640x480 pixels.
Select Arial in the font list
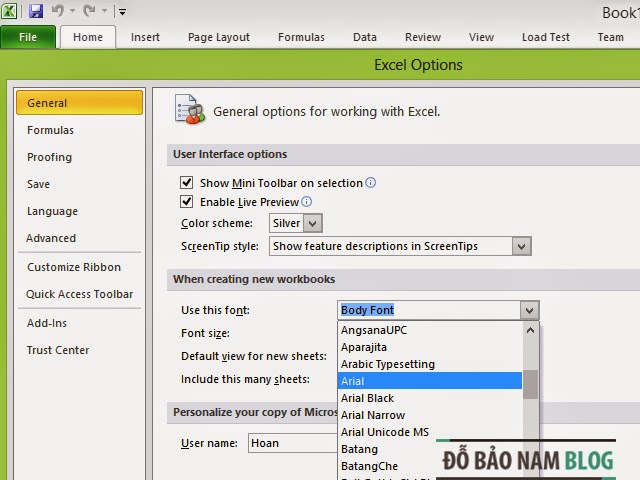(430, 381)
